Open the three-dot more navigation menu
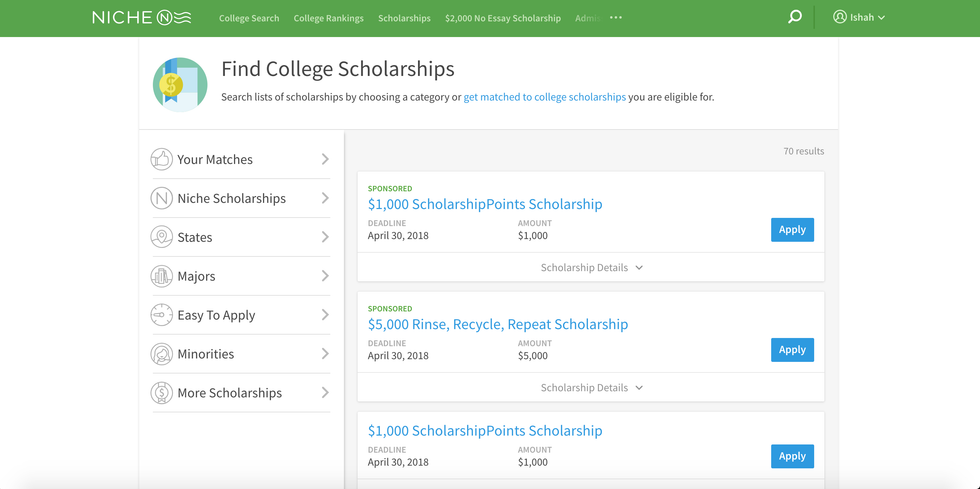 [x=616, y=17]
